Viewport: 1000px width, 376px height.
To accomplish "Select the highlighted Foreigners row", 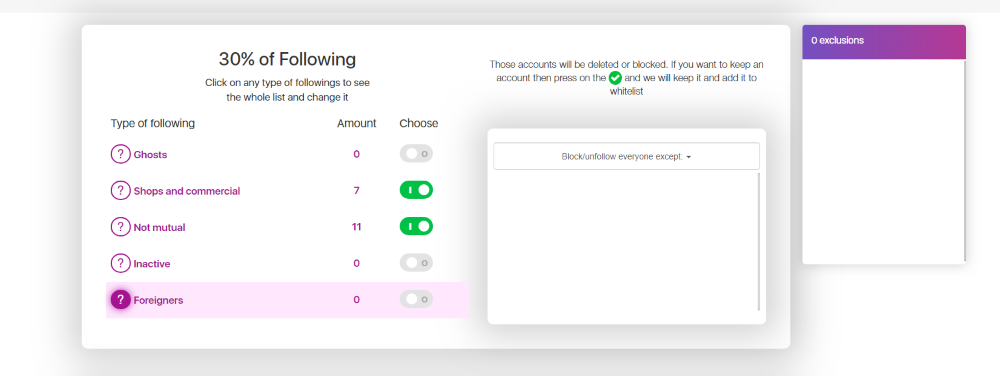I will click(288, 300).
